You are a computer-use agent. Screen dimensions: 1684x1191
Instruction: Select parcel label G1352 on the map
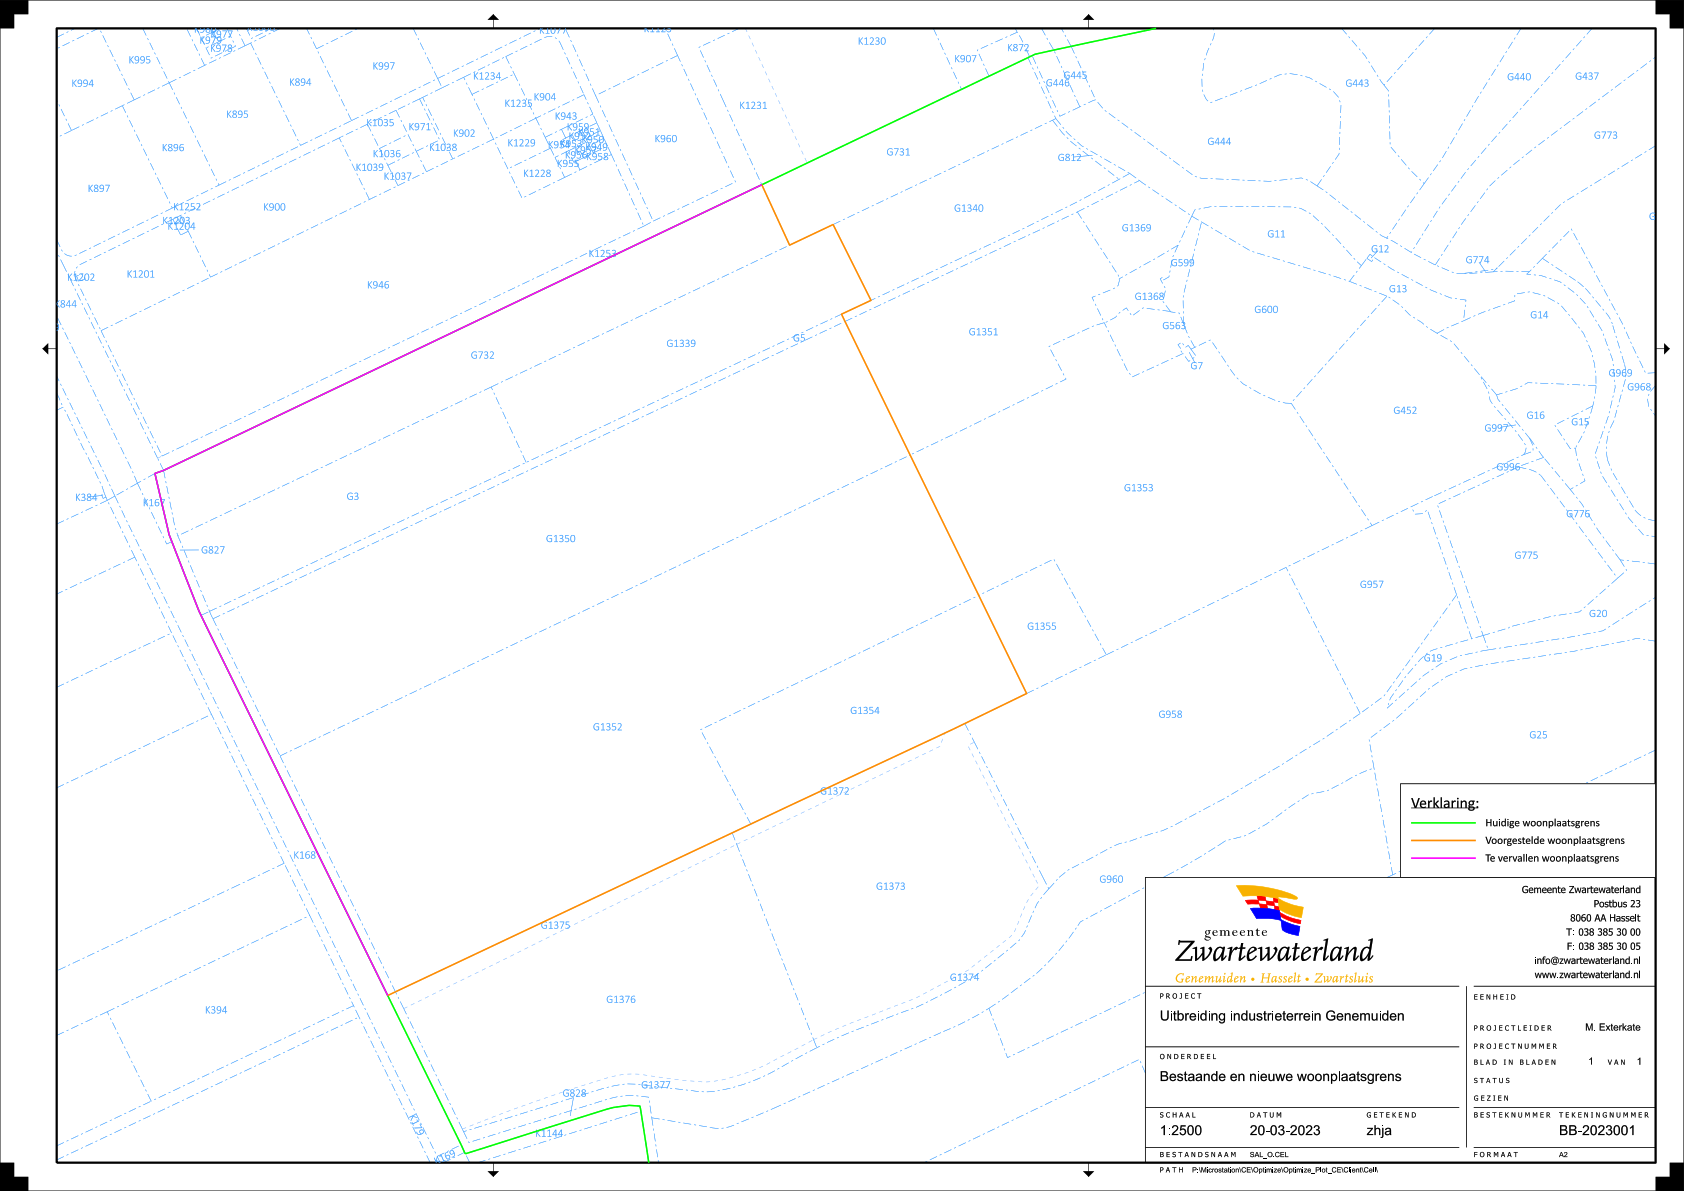pos(607,727)
